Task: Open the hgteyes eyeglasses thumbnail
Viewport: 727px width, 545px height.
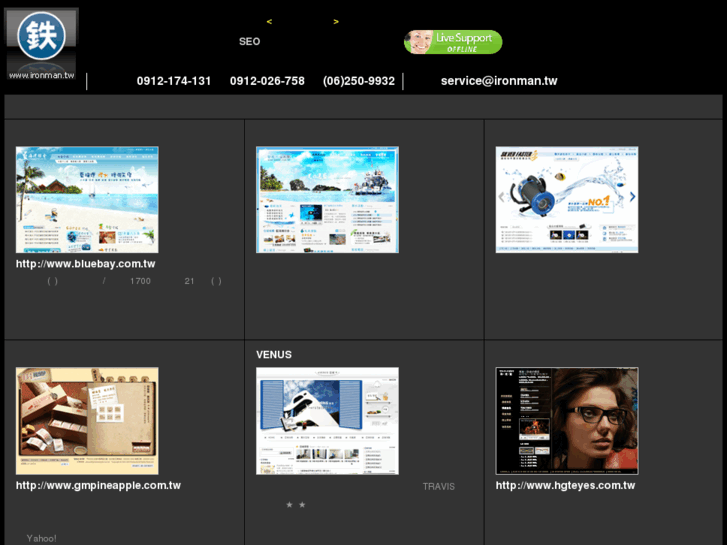Action: [567, 421]
